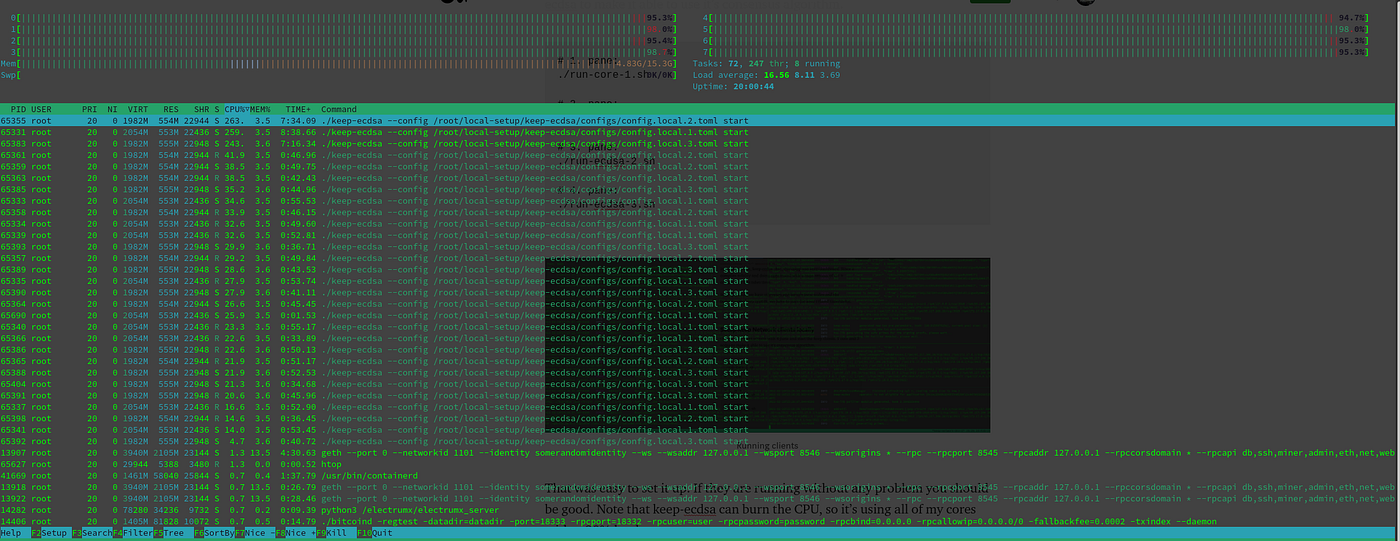Select the htop process row 65627
Image resolution: width=1400 pixels, height=541 pixels.
700,464
